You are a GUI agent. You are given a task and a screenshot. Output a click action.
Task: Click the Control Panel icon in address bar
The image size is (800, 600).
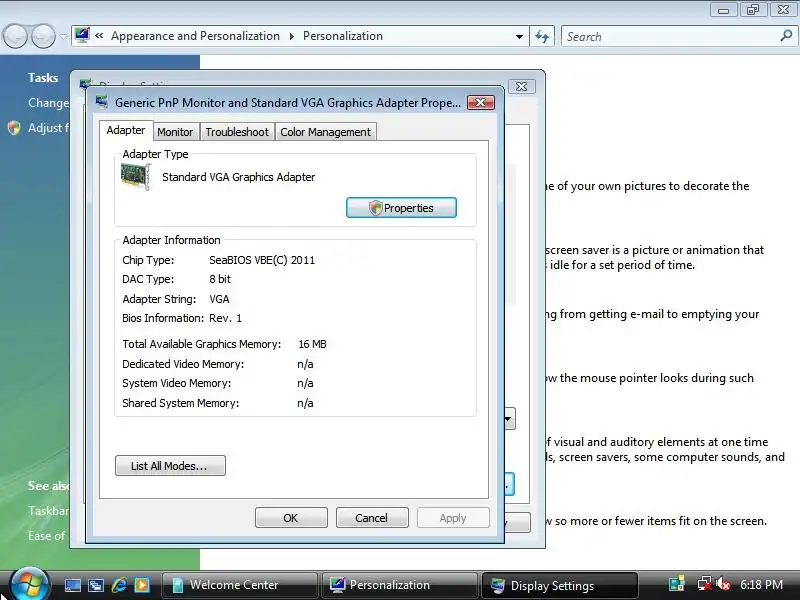point(82,35)
